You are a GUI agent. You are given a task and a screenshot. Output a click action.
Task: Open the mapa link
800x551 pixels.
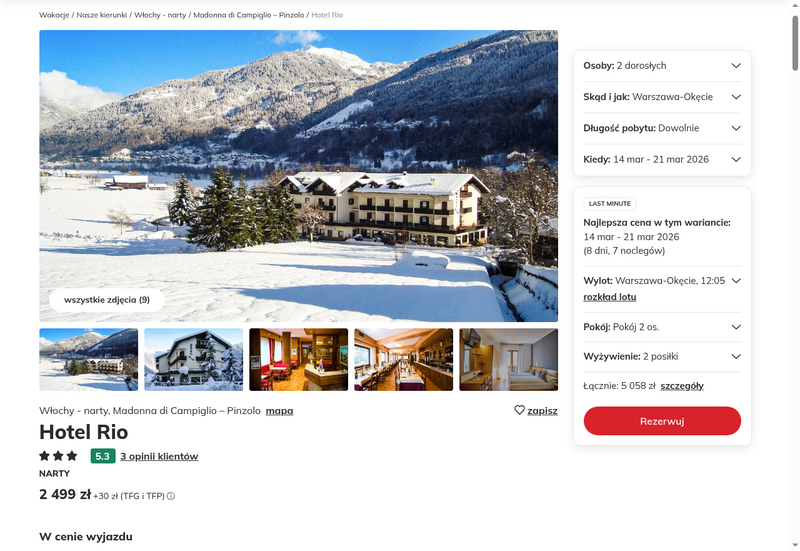(x=280, y=411)
